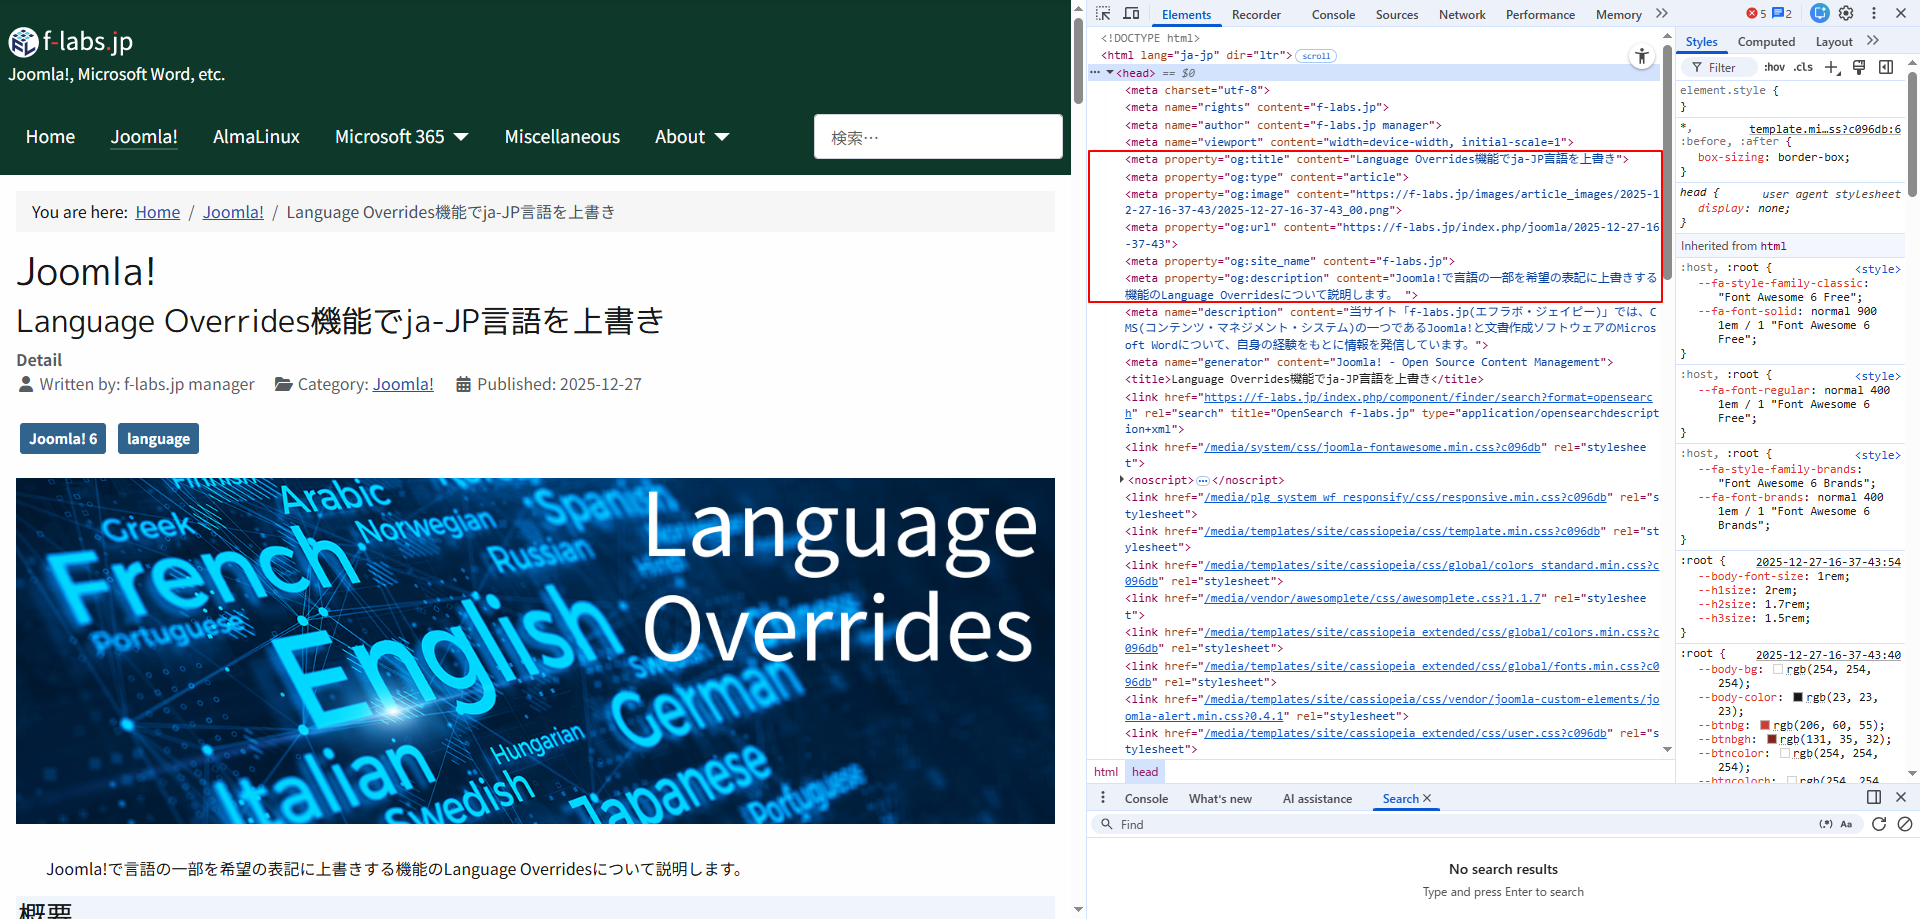Click the Joomla! 6 tag button
The image size is (1920, 919).
(62, 438)
